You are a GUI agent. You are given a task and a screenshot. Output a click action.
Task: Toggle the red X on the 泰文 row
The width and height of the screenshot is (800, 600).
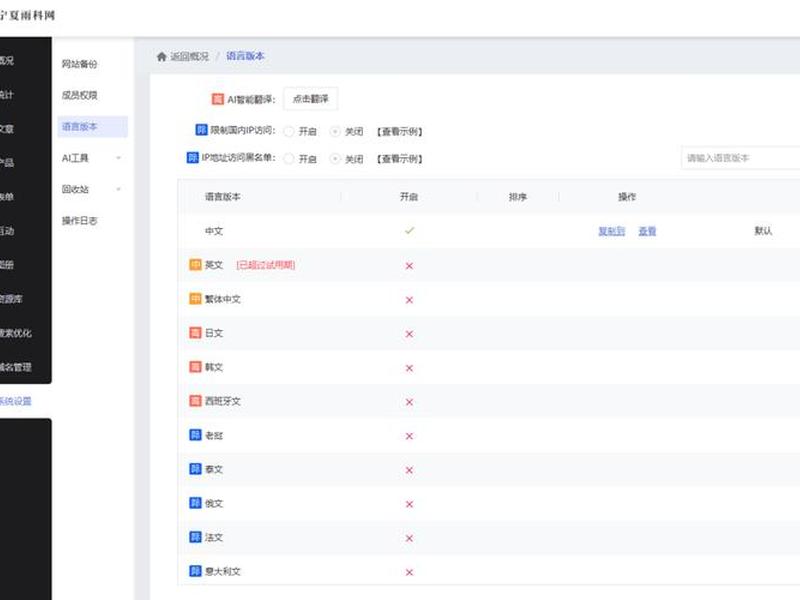[x=409, y=470]
